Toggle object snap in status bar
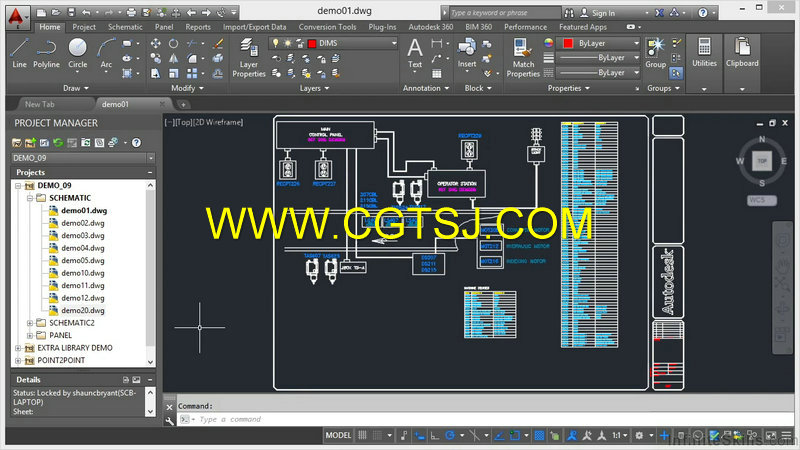This screenshot has height=450, width=800. click(x=515, y=435)
